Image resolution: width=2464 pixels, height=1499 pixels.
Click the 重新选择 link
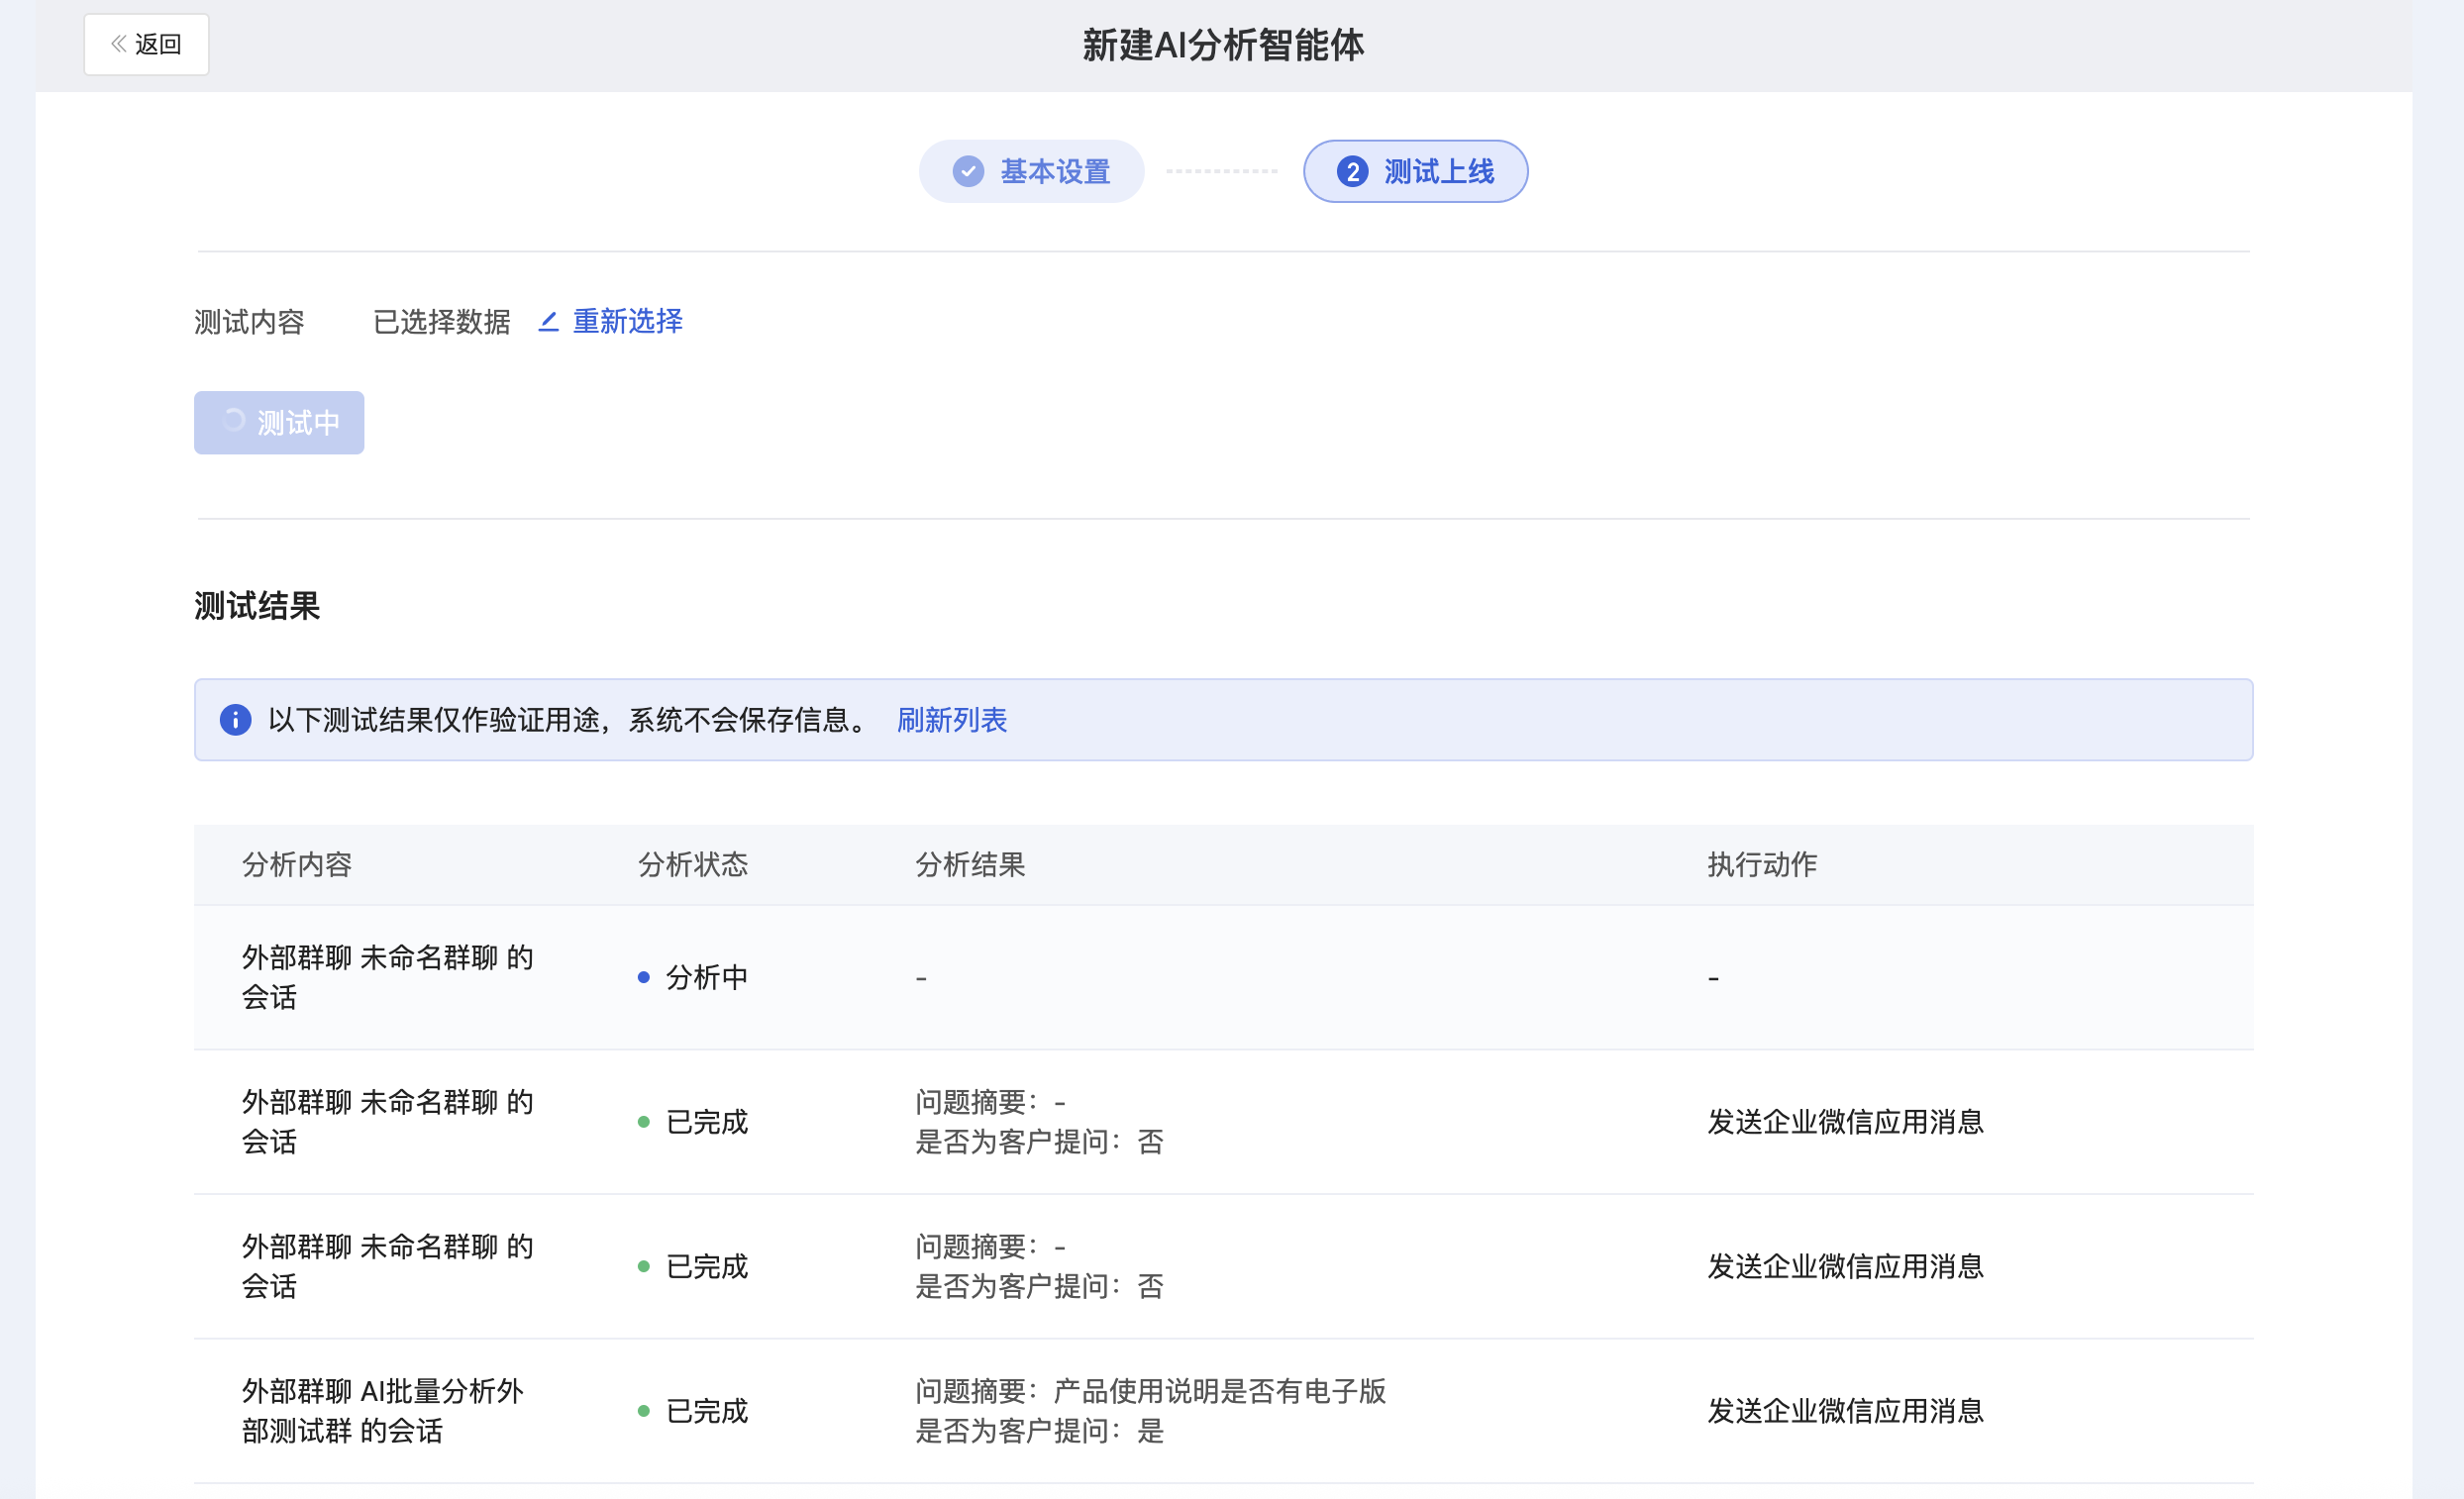(x=627, y=321)
